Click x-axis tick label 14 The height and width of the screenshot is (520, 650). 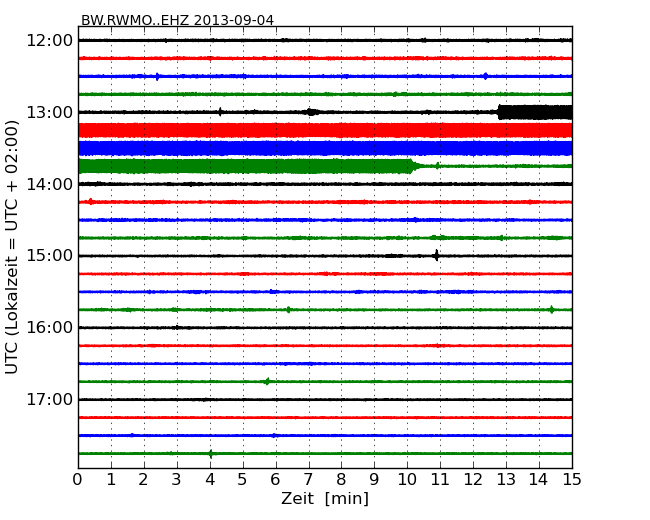539,480
